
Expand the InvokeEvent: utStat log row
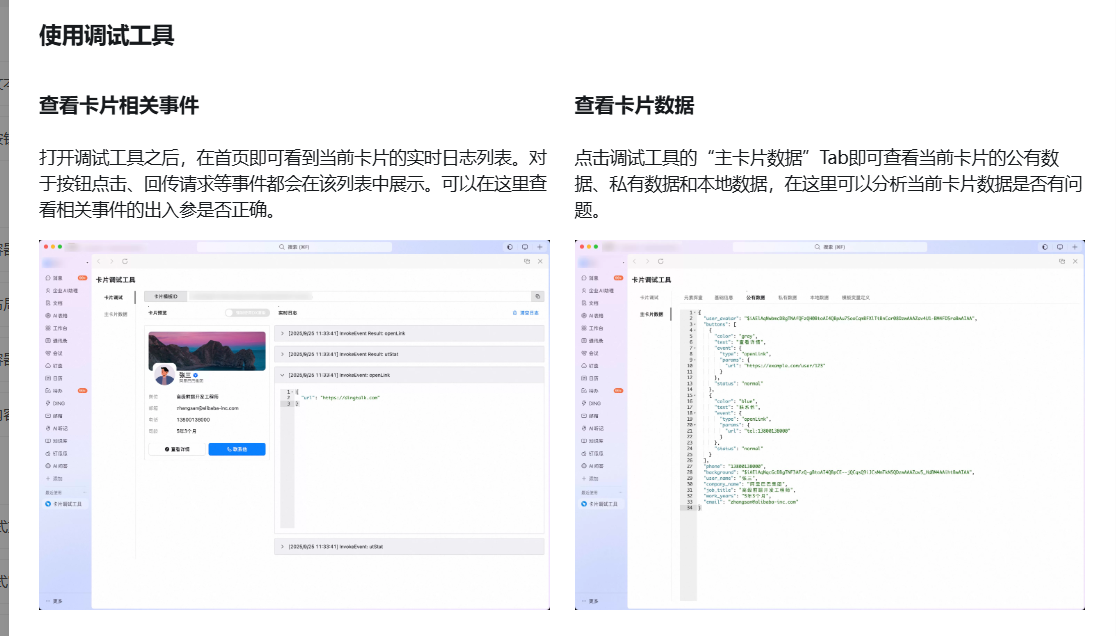pos(409,546)
